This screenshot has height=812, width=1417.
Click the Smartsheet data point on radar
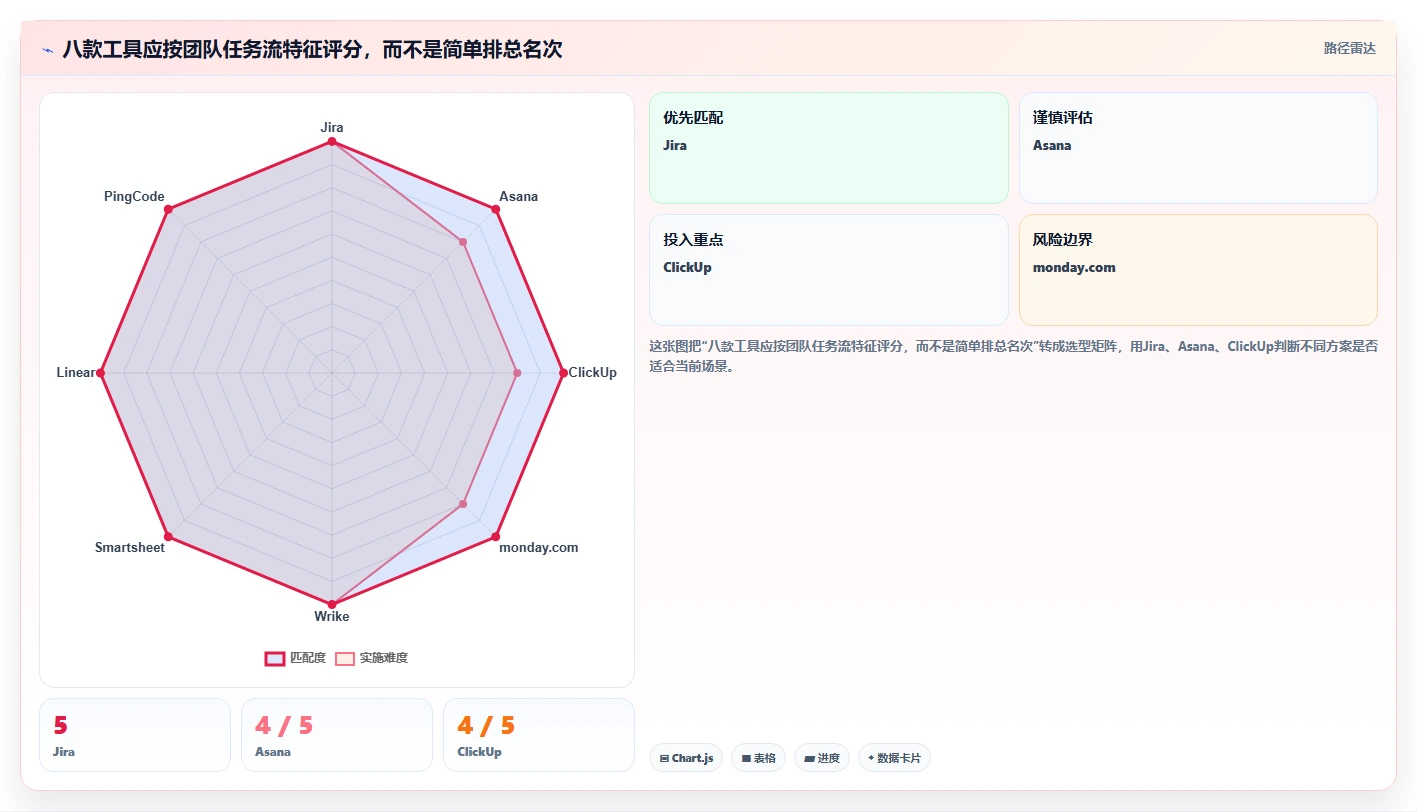point(168,537)
